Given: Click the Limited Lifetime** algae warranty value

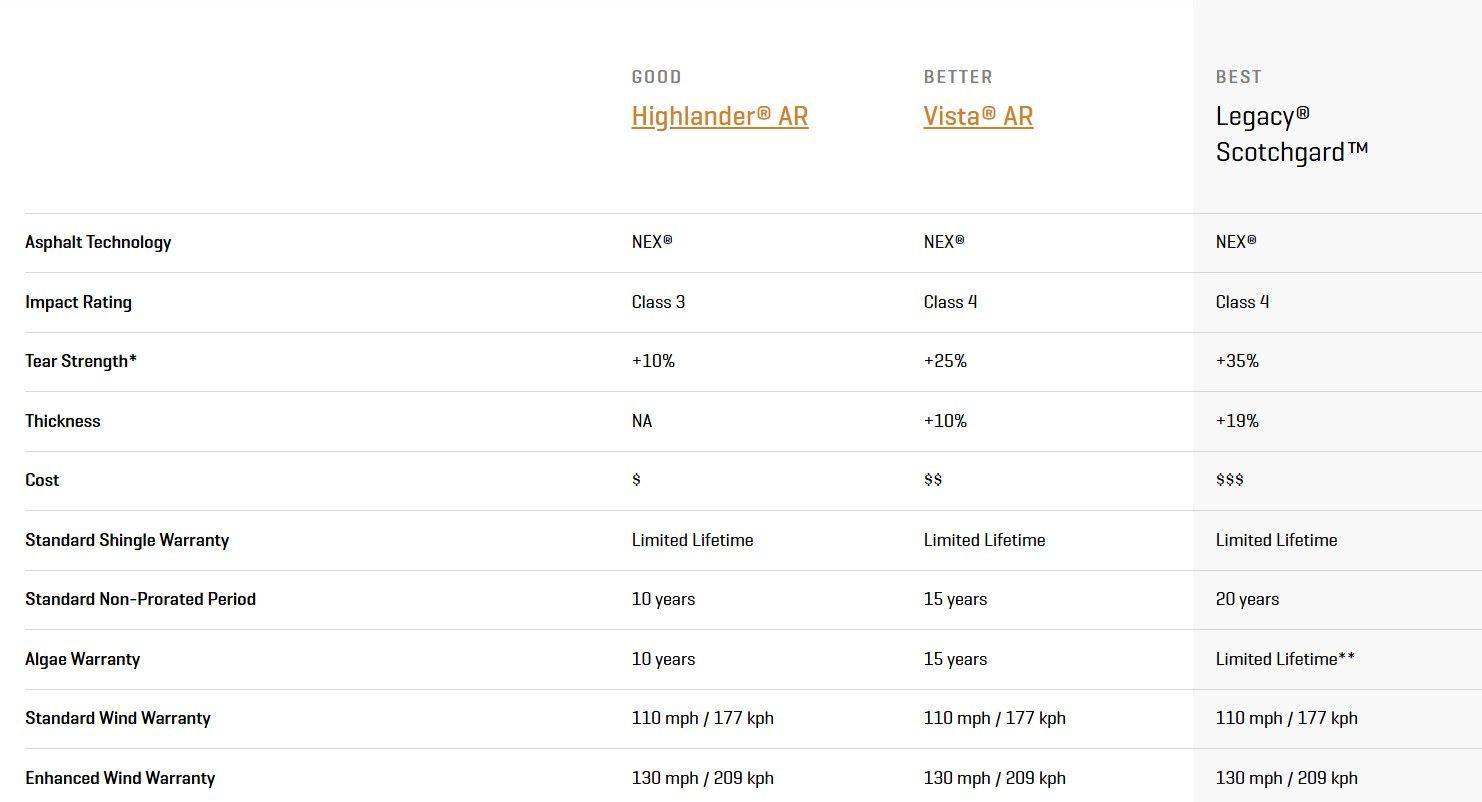Looking at the screenshot, I should pos(1285,659).
